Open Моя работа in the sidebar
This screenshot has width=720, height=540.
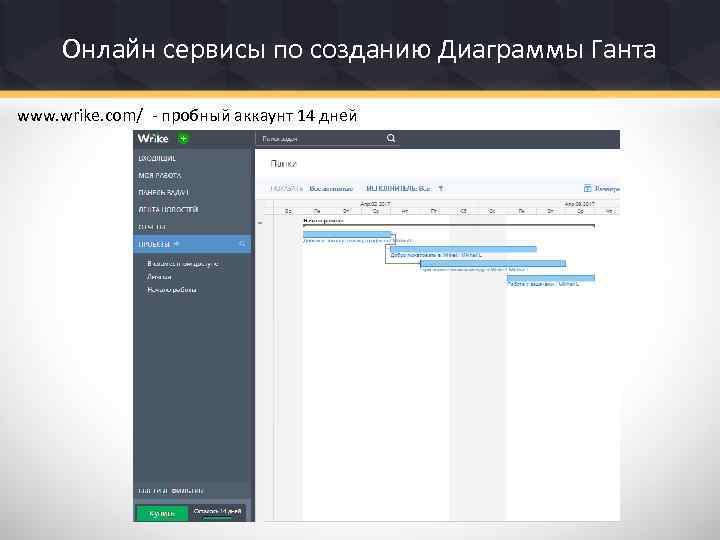click(x=160, y=175)
